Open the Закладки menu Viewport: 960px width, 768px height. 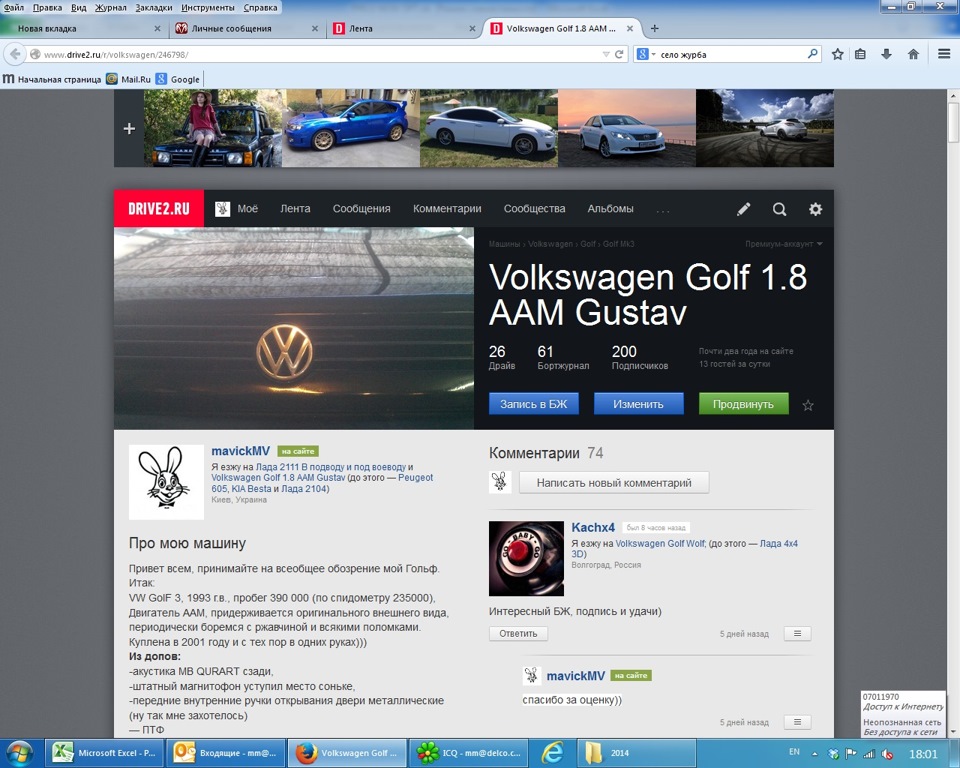[x=154, y=7]
